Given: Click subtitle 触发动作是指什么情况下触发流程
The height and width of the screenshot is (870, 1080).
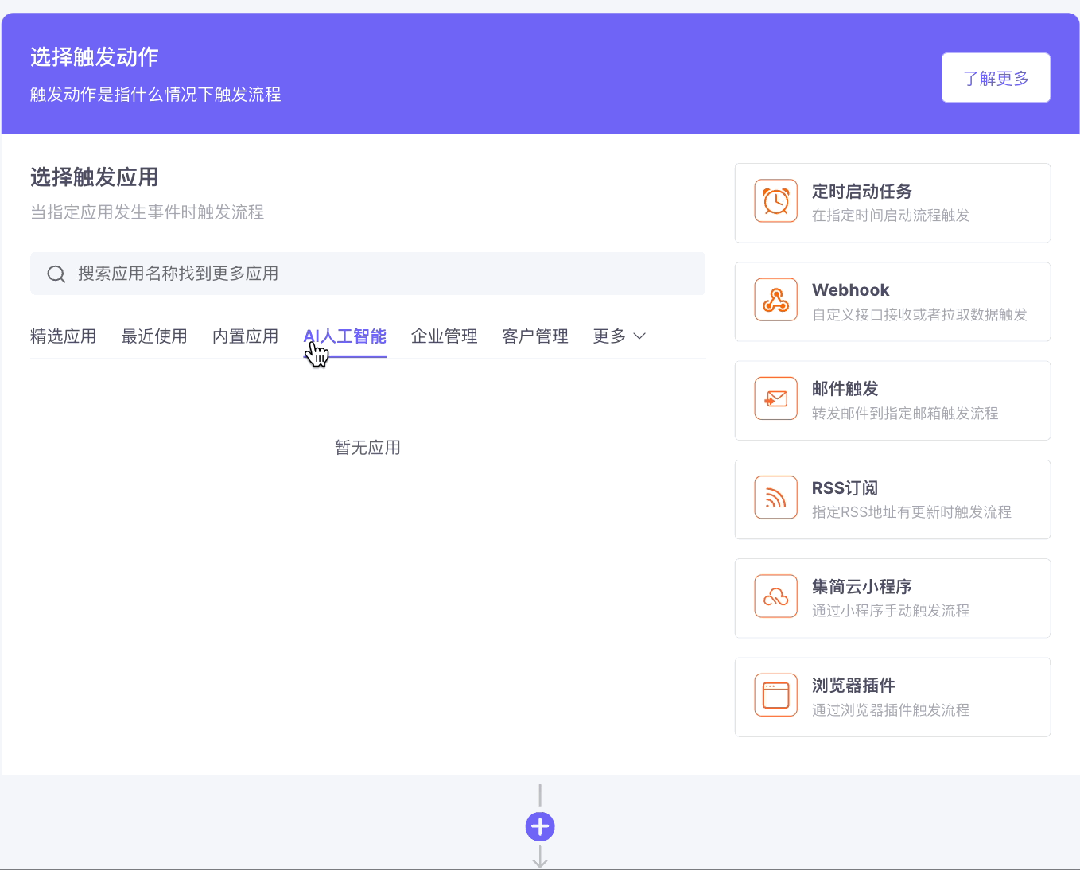Looking at the screenshot, I should (x=156, y=94).
